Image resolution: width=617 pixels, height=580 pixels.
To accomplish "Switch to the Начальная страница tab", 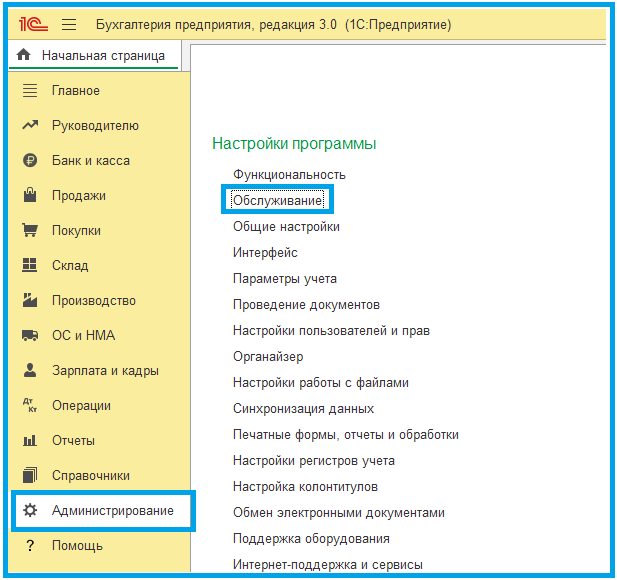I will click(x=95, y=55).
